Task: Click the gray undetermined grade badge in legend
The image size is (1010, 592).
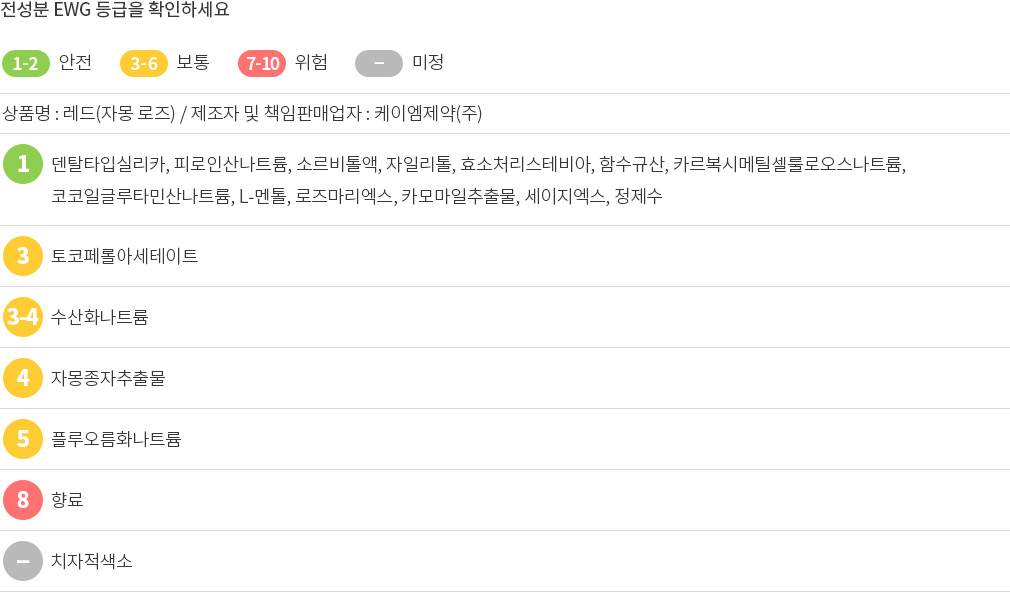Action: [379, 63]
